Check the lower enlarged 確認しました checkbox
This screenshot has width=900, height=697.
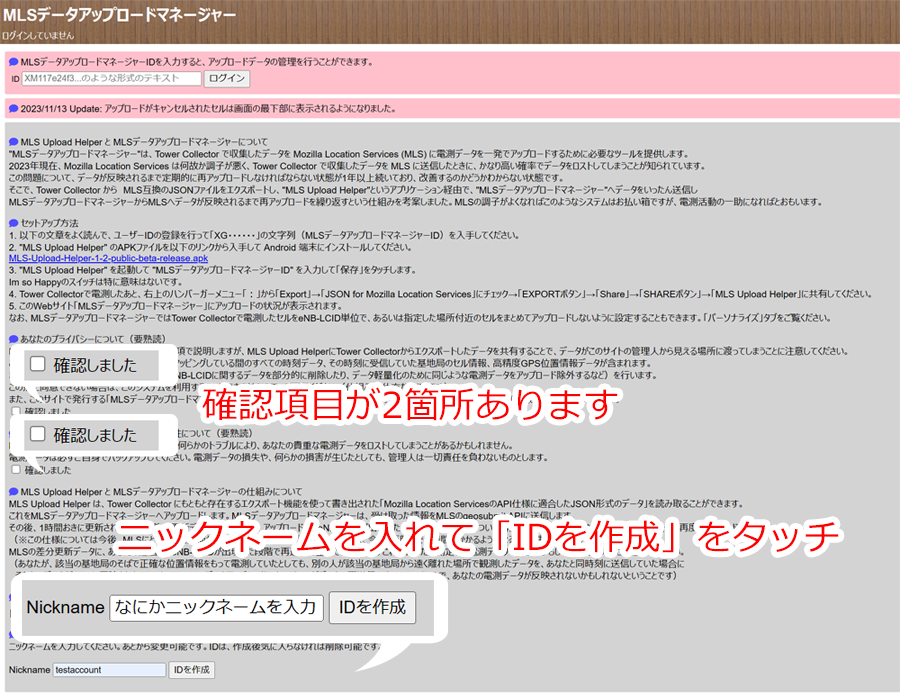coord(38,434)
